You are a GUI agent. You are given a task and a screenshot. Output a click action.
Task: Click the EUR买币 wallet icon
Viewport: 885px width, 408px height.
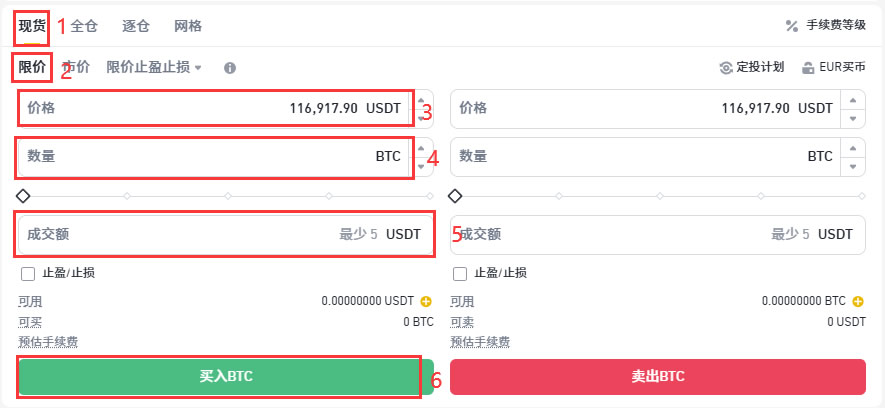pyautogui.click(x=808, y=68)
